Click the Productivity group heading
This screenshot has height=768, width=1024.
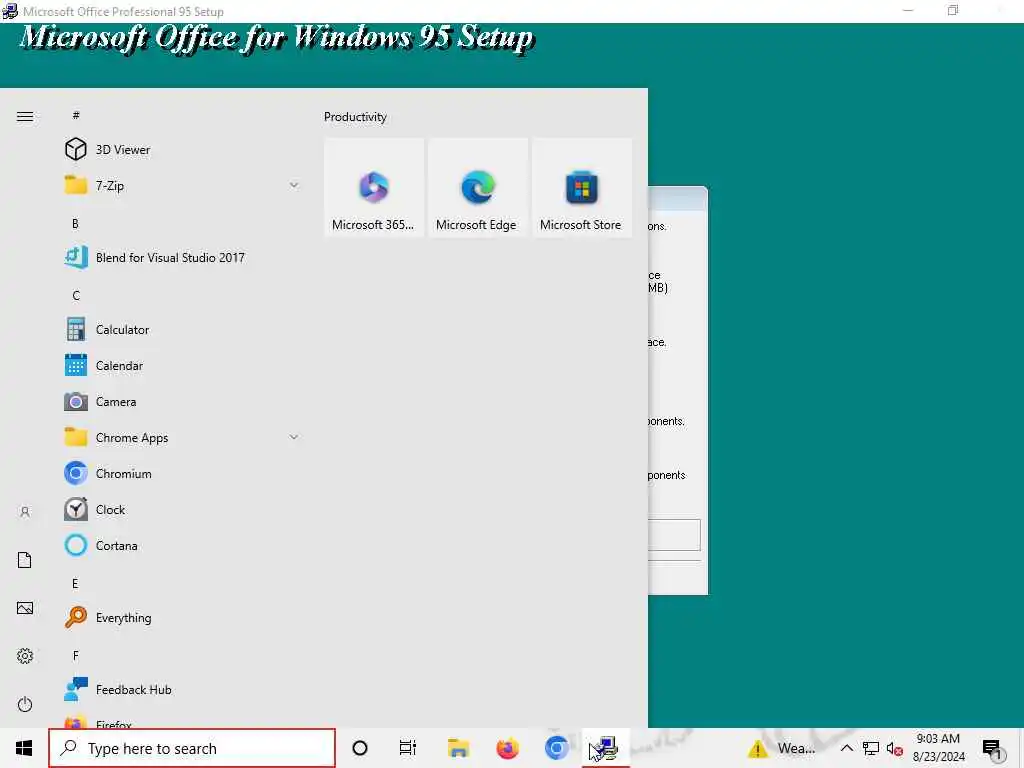[x=355, y=117]
